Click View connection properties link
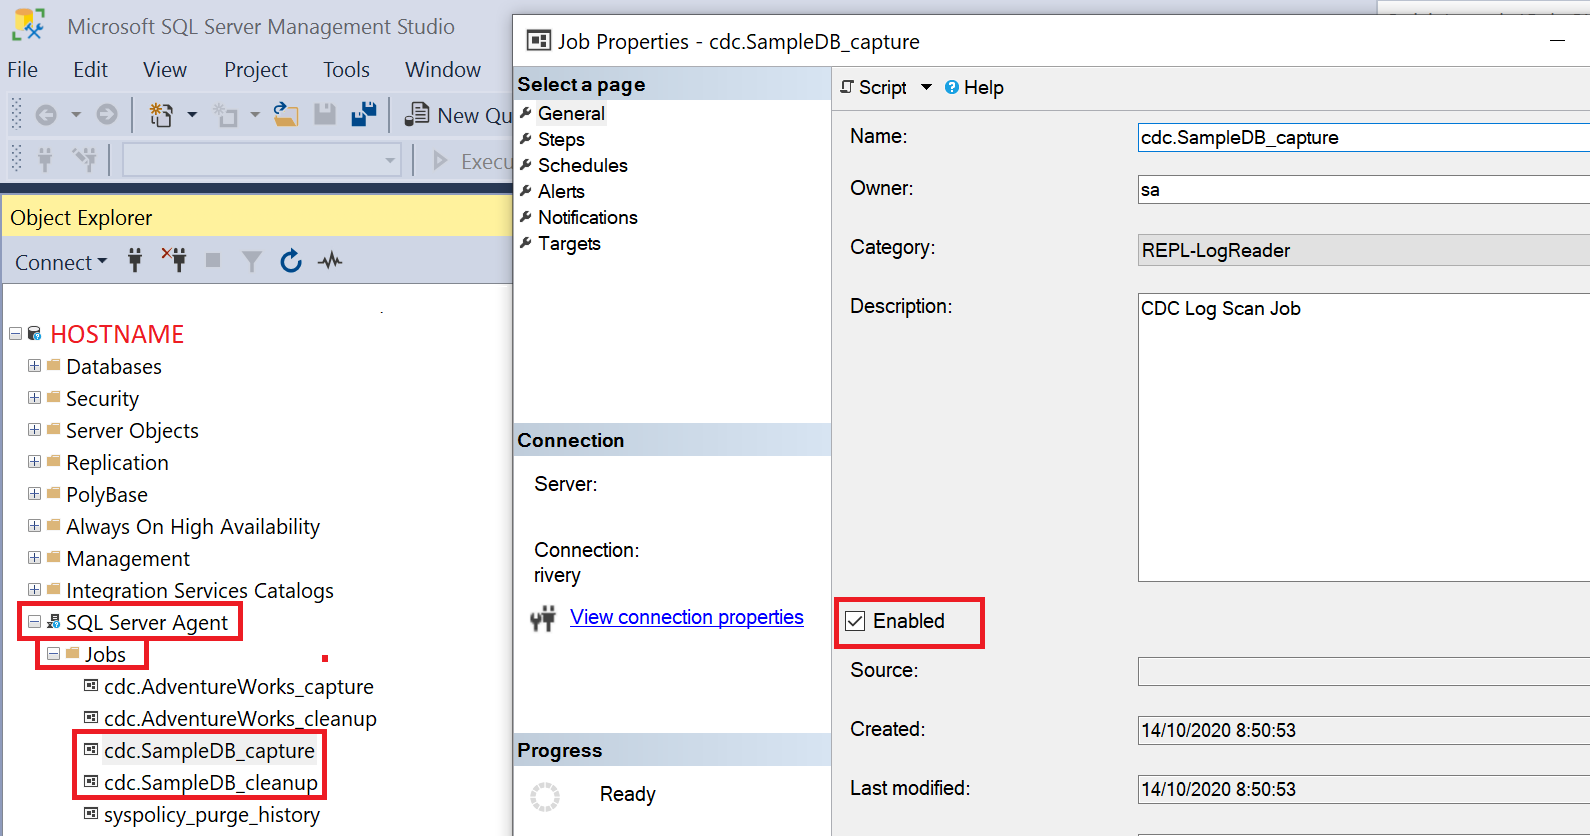 click(686, 617)
